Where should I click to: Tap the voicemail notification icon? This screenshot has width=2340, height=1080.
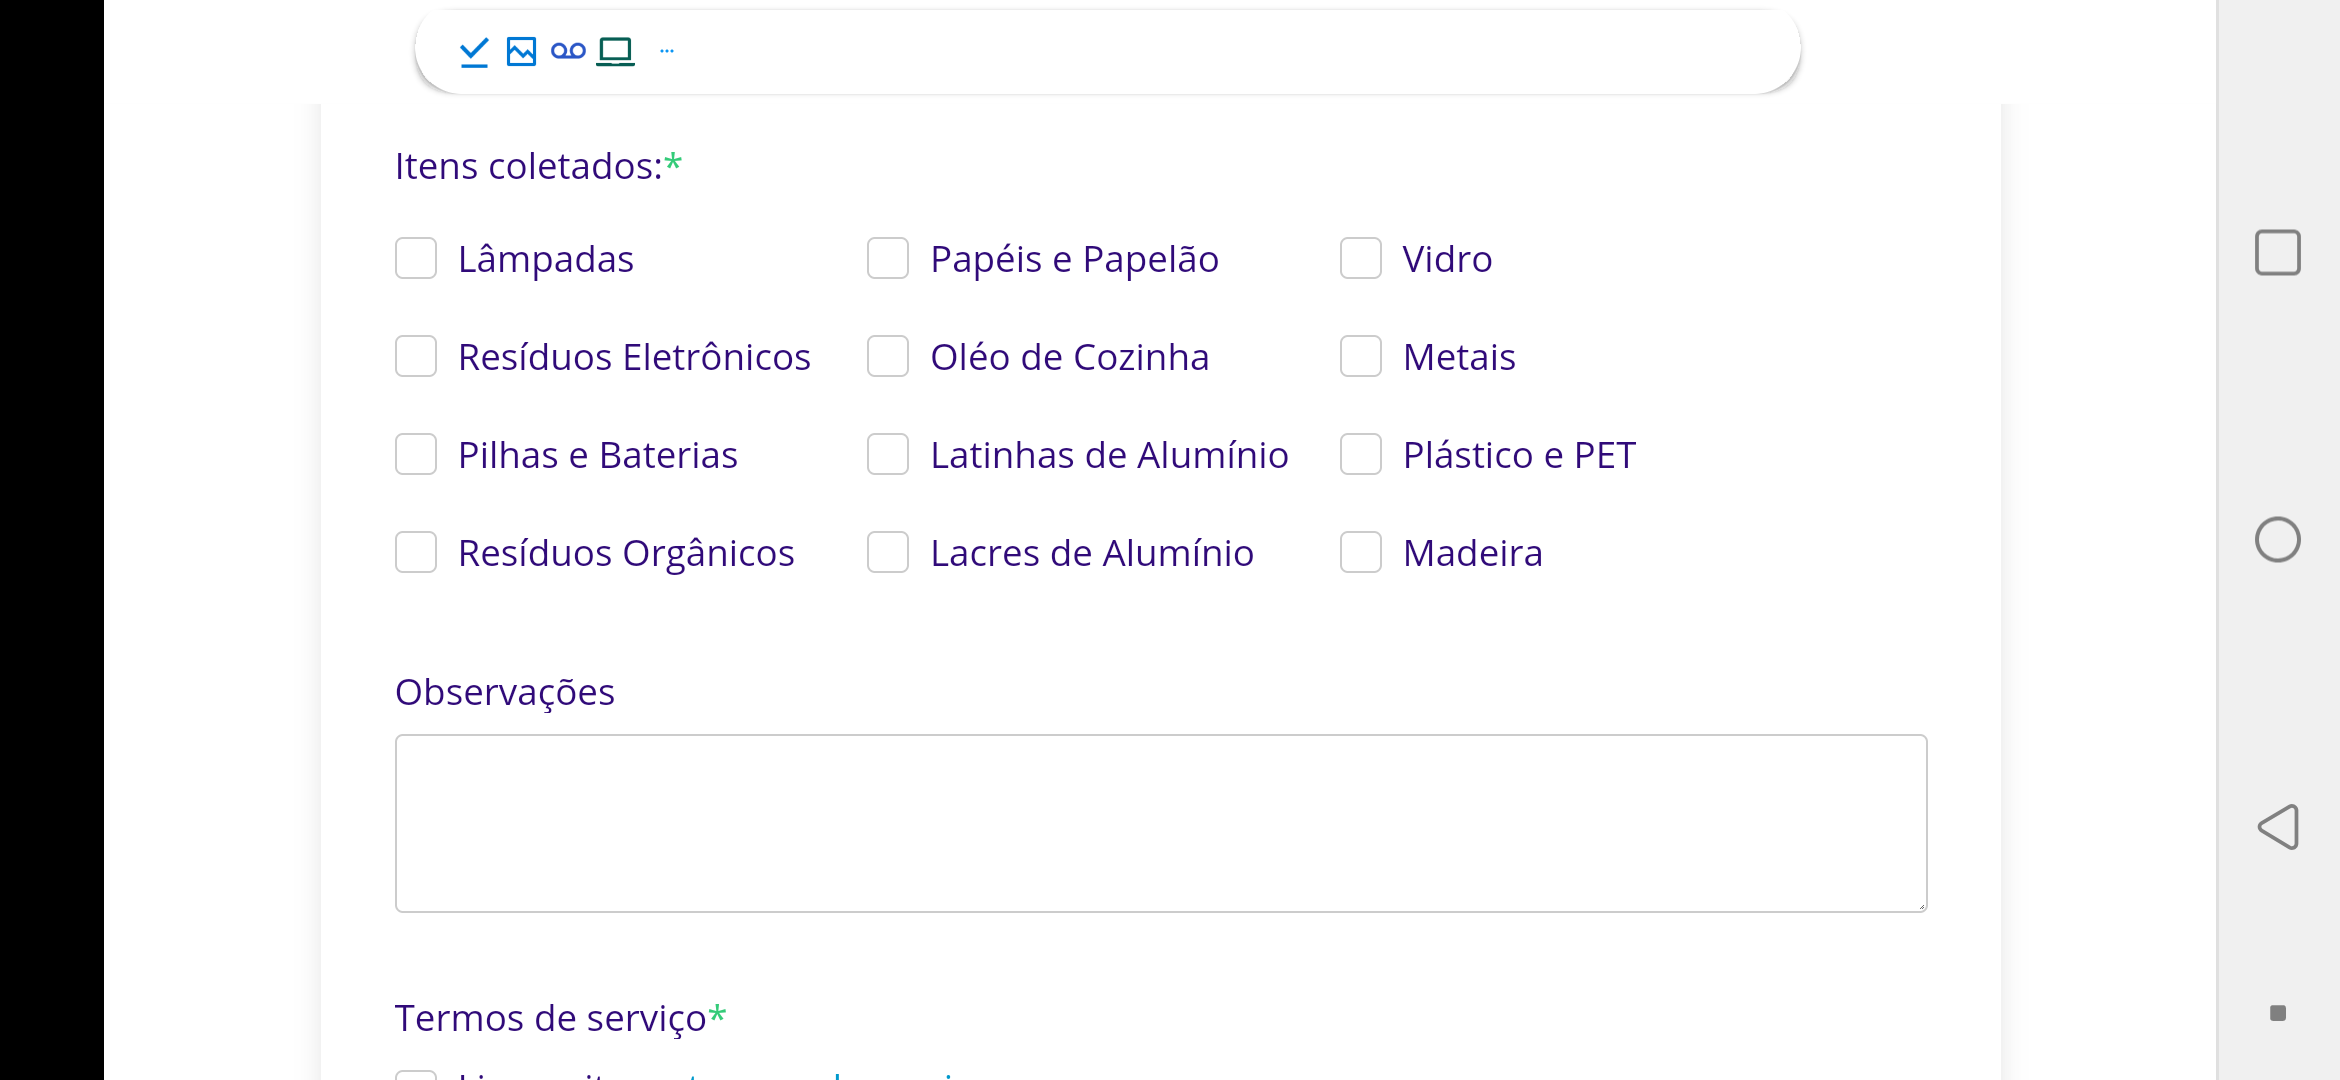click(568, 51)
